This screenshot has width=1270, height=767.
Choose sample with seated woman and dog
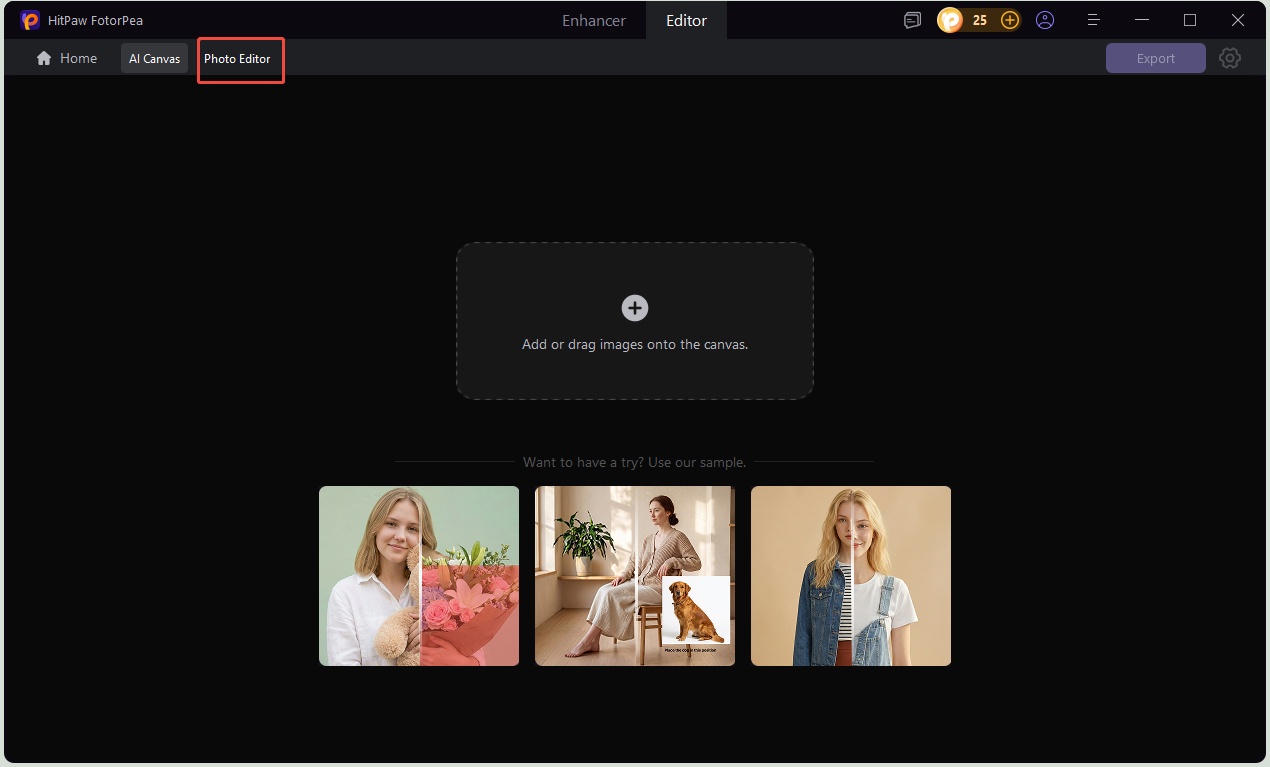[635, 576]
